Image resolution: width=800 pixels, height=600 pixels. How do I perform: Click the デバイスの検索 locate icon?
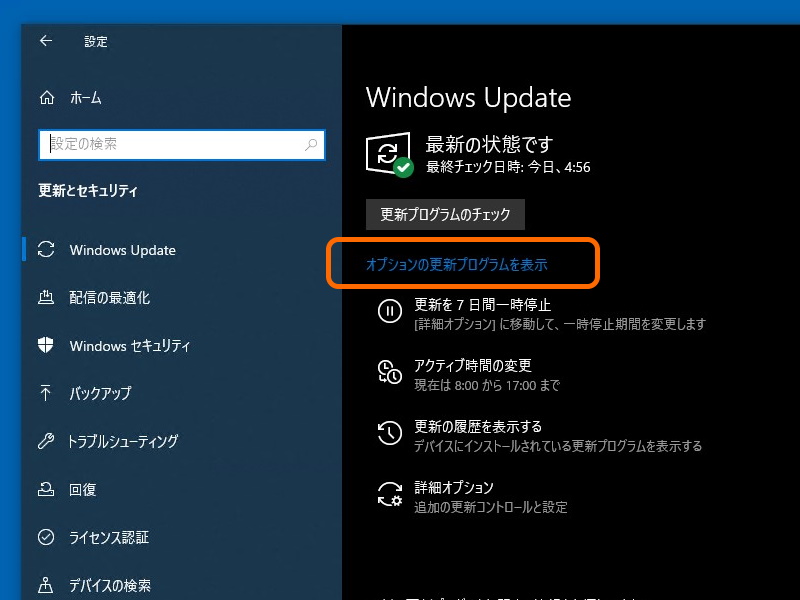[47, 585]
